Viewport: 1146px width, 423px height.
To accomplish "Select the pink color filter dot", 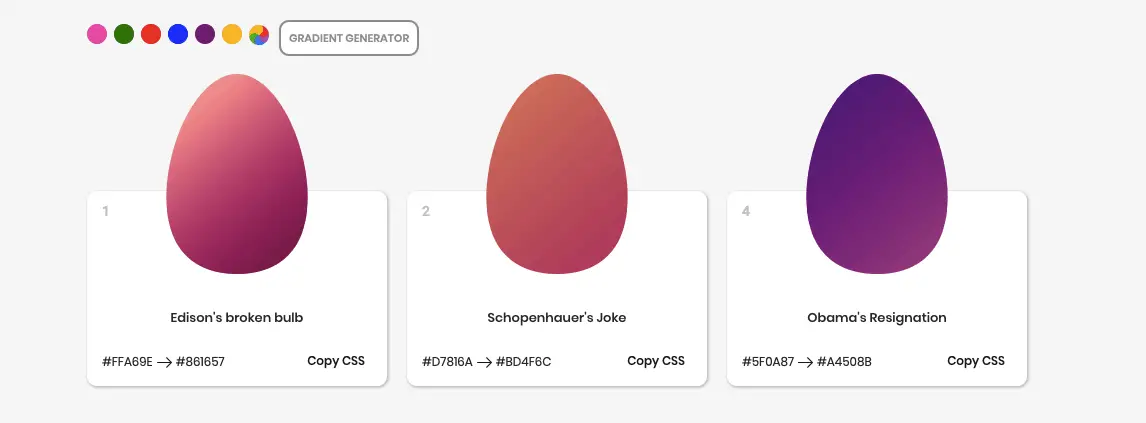I will point(97,34).
